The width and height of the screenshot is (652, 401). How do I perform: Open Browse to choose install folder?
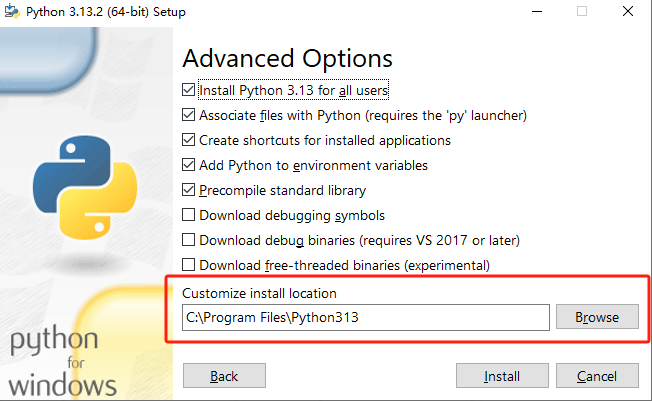tap(597, 317)
